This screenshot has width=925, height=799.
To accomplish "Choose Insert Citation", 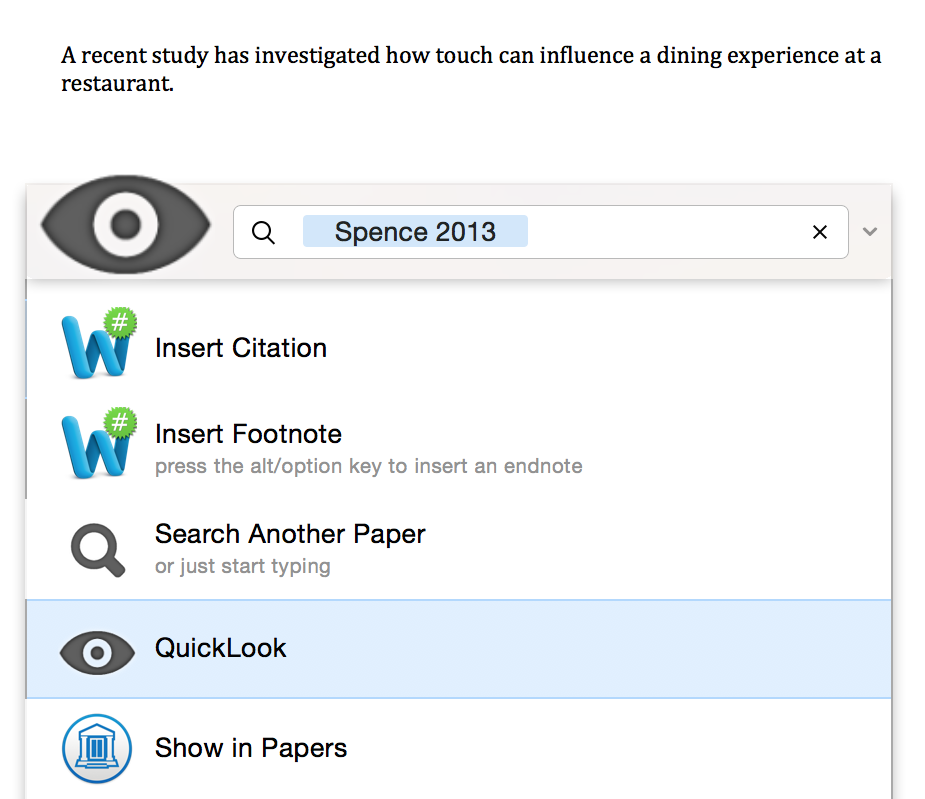I will coord(458,348).
